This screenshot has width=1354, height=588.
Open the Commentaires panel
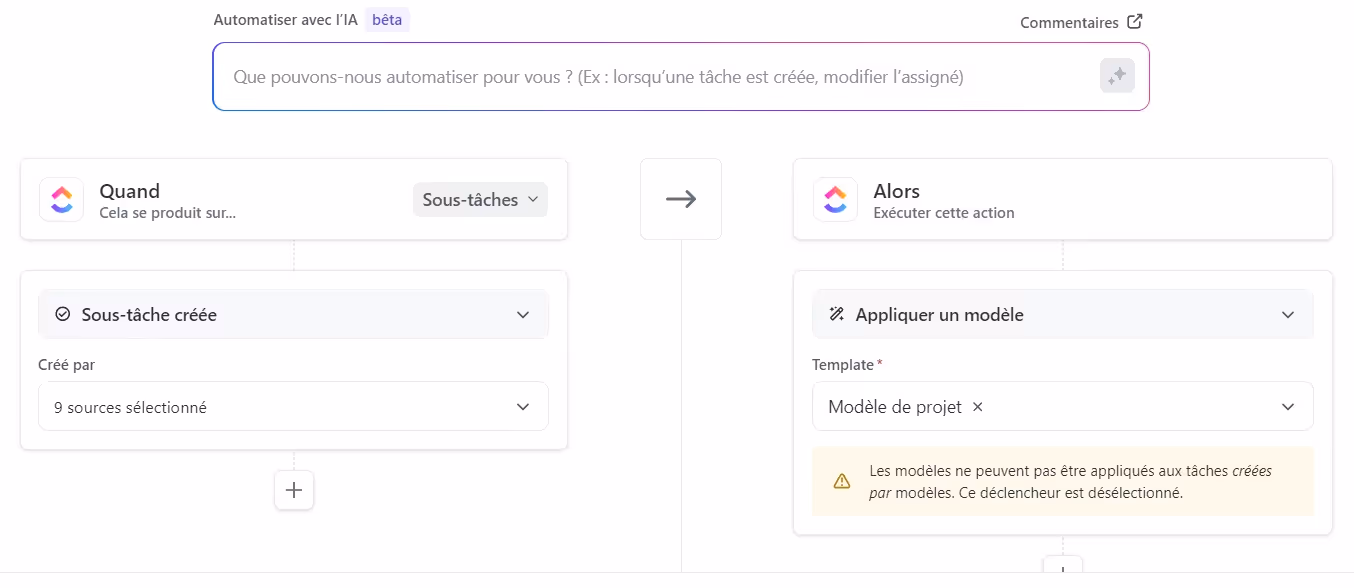(x=1068, y=21)
